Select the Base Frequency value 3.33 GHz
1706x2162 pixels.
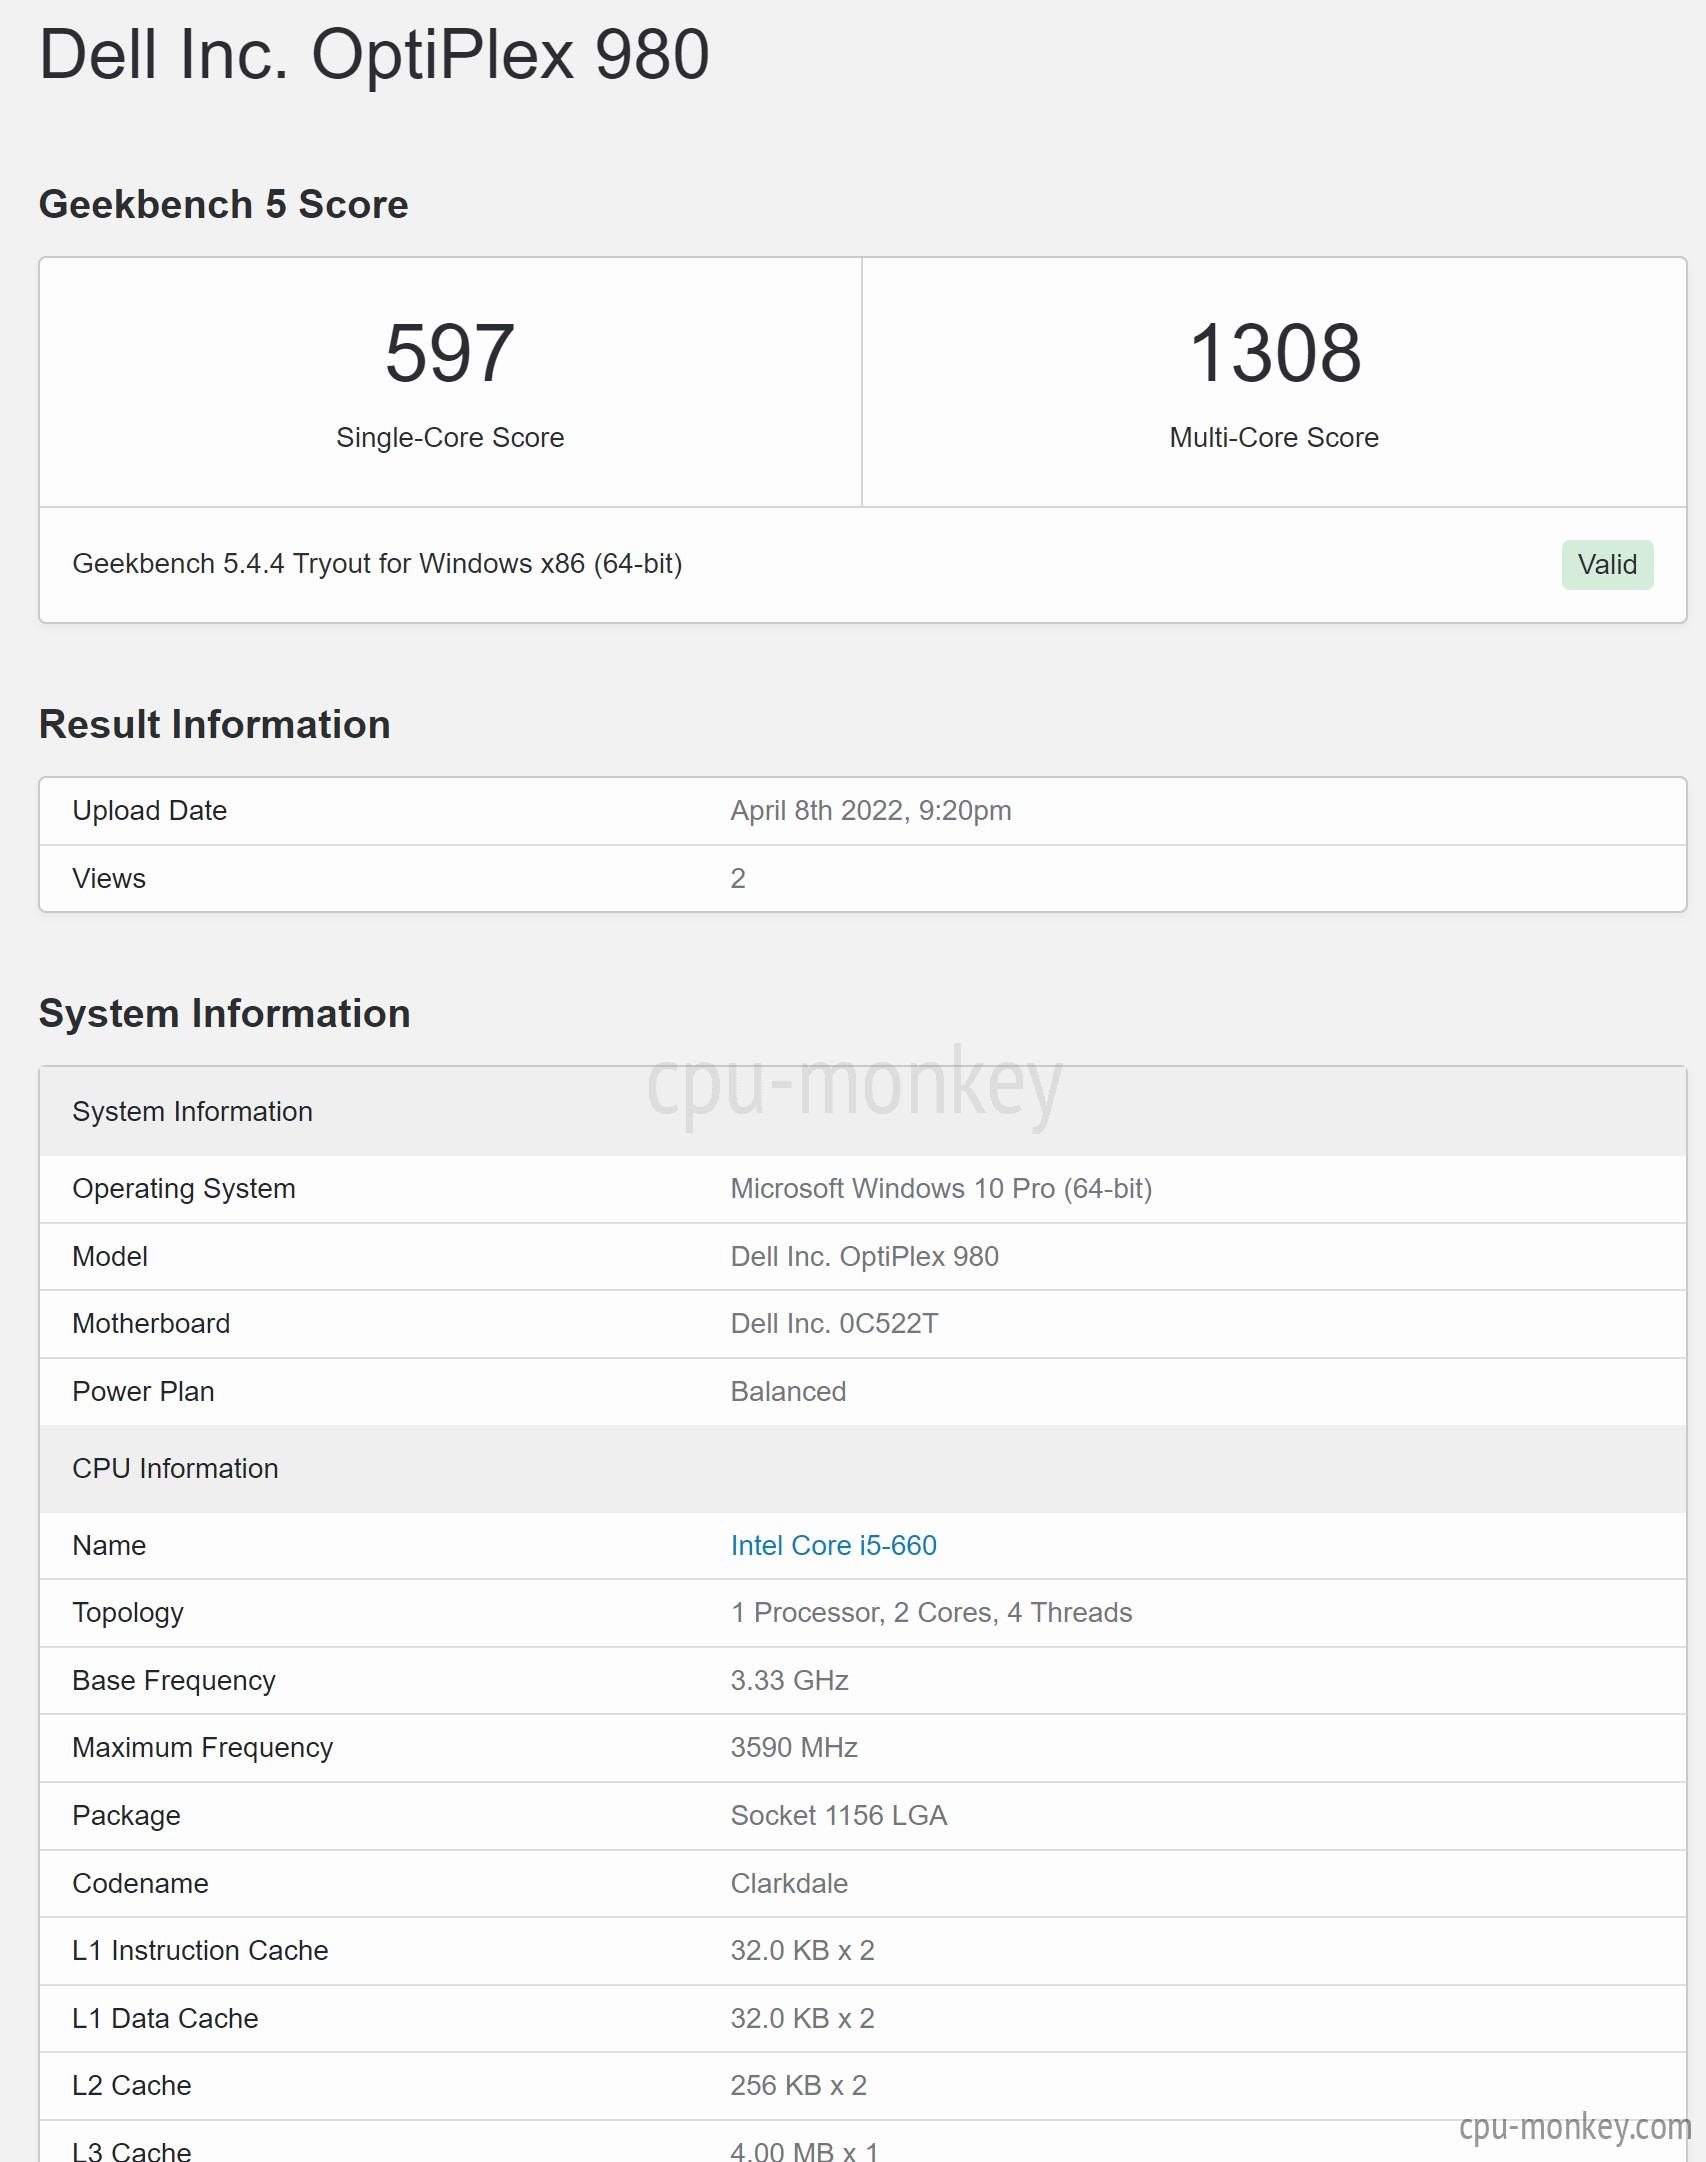pyautogui.click(x=789, y=1680)
